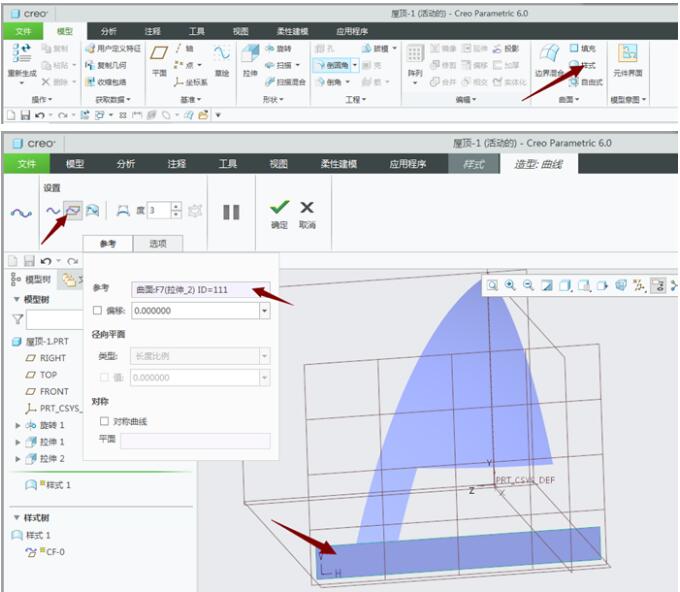
Task: Select the free curve type icon
Action: [x=53, y=211]
